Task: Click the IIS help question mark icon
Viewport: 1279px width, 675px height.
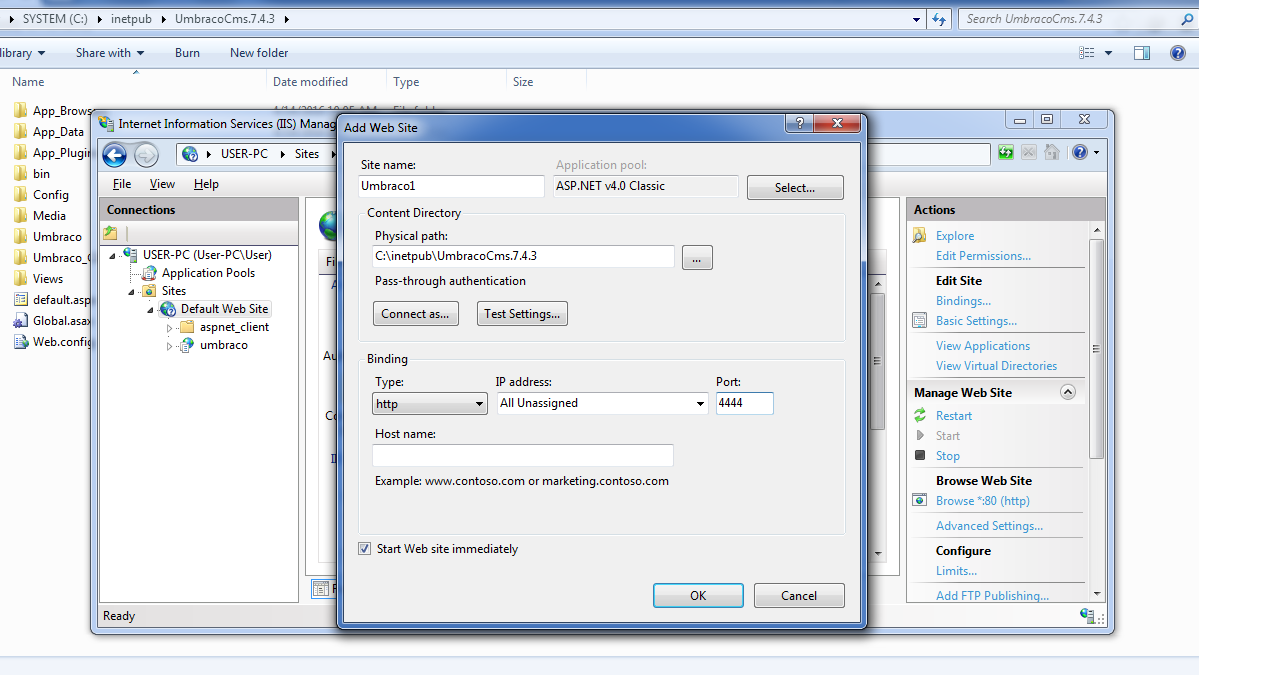Action: (1079, 153)
